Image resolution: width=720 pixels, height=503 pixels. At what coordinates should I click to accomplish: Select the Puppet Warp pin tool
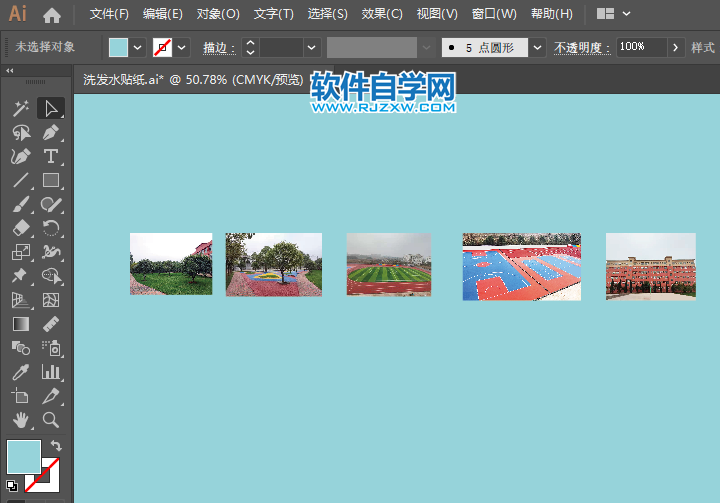[21, 276]
